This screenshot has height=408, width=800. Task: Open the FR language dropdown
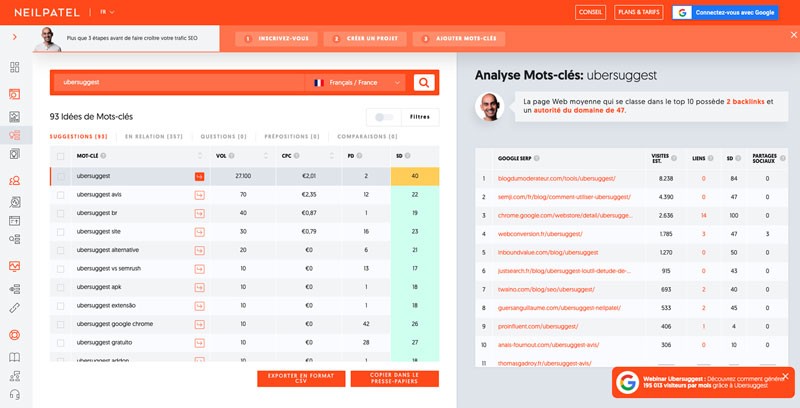(107, 12)
